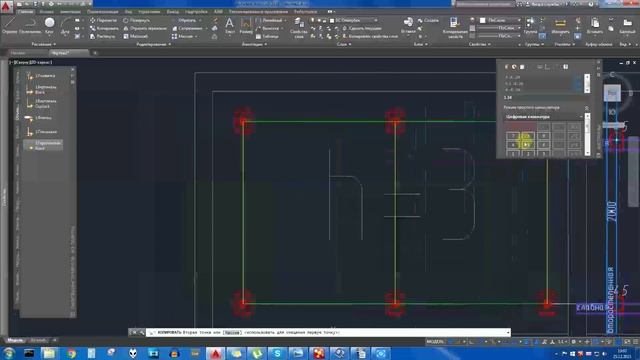Click Make Current layer (Сделать текущим)

pos(362,28)
